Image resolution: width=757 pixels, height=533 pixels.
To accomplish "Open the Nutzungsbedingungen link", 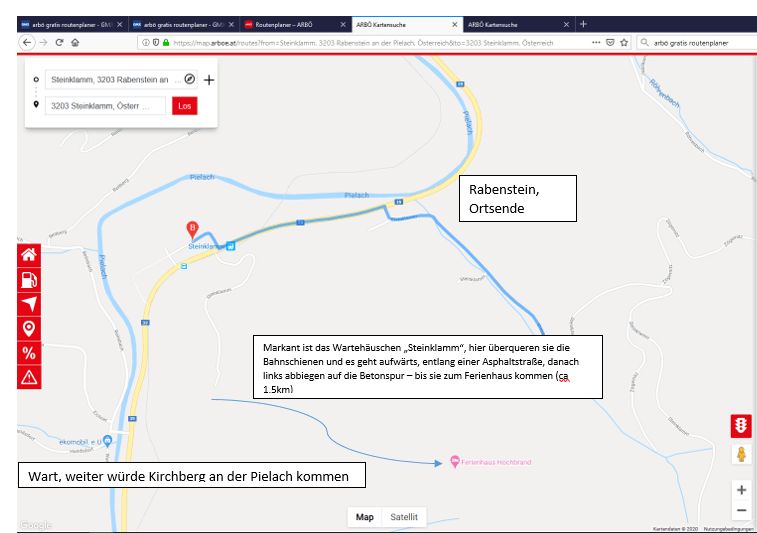I will click(x=725, y=528).
